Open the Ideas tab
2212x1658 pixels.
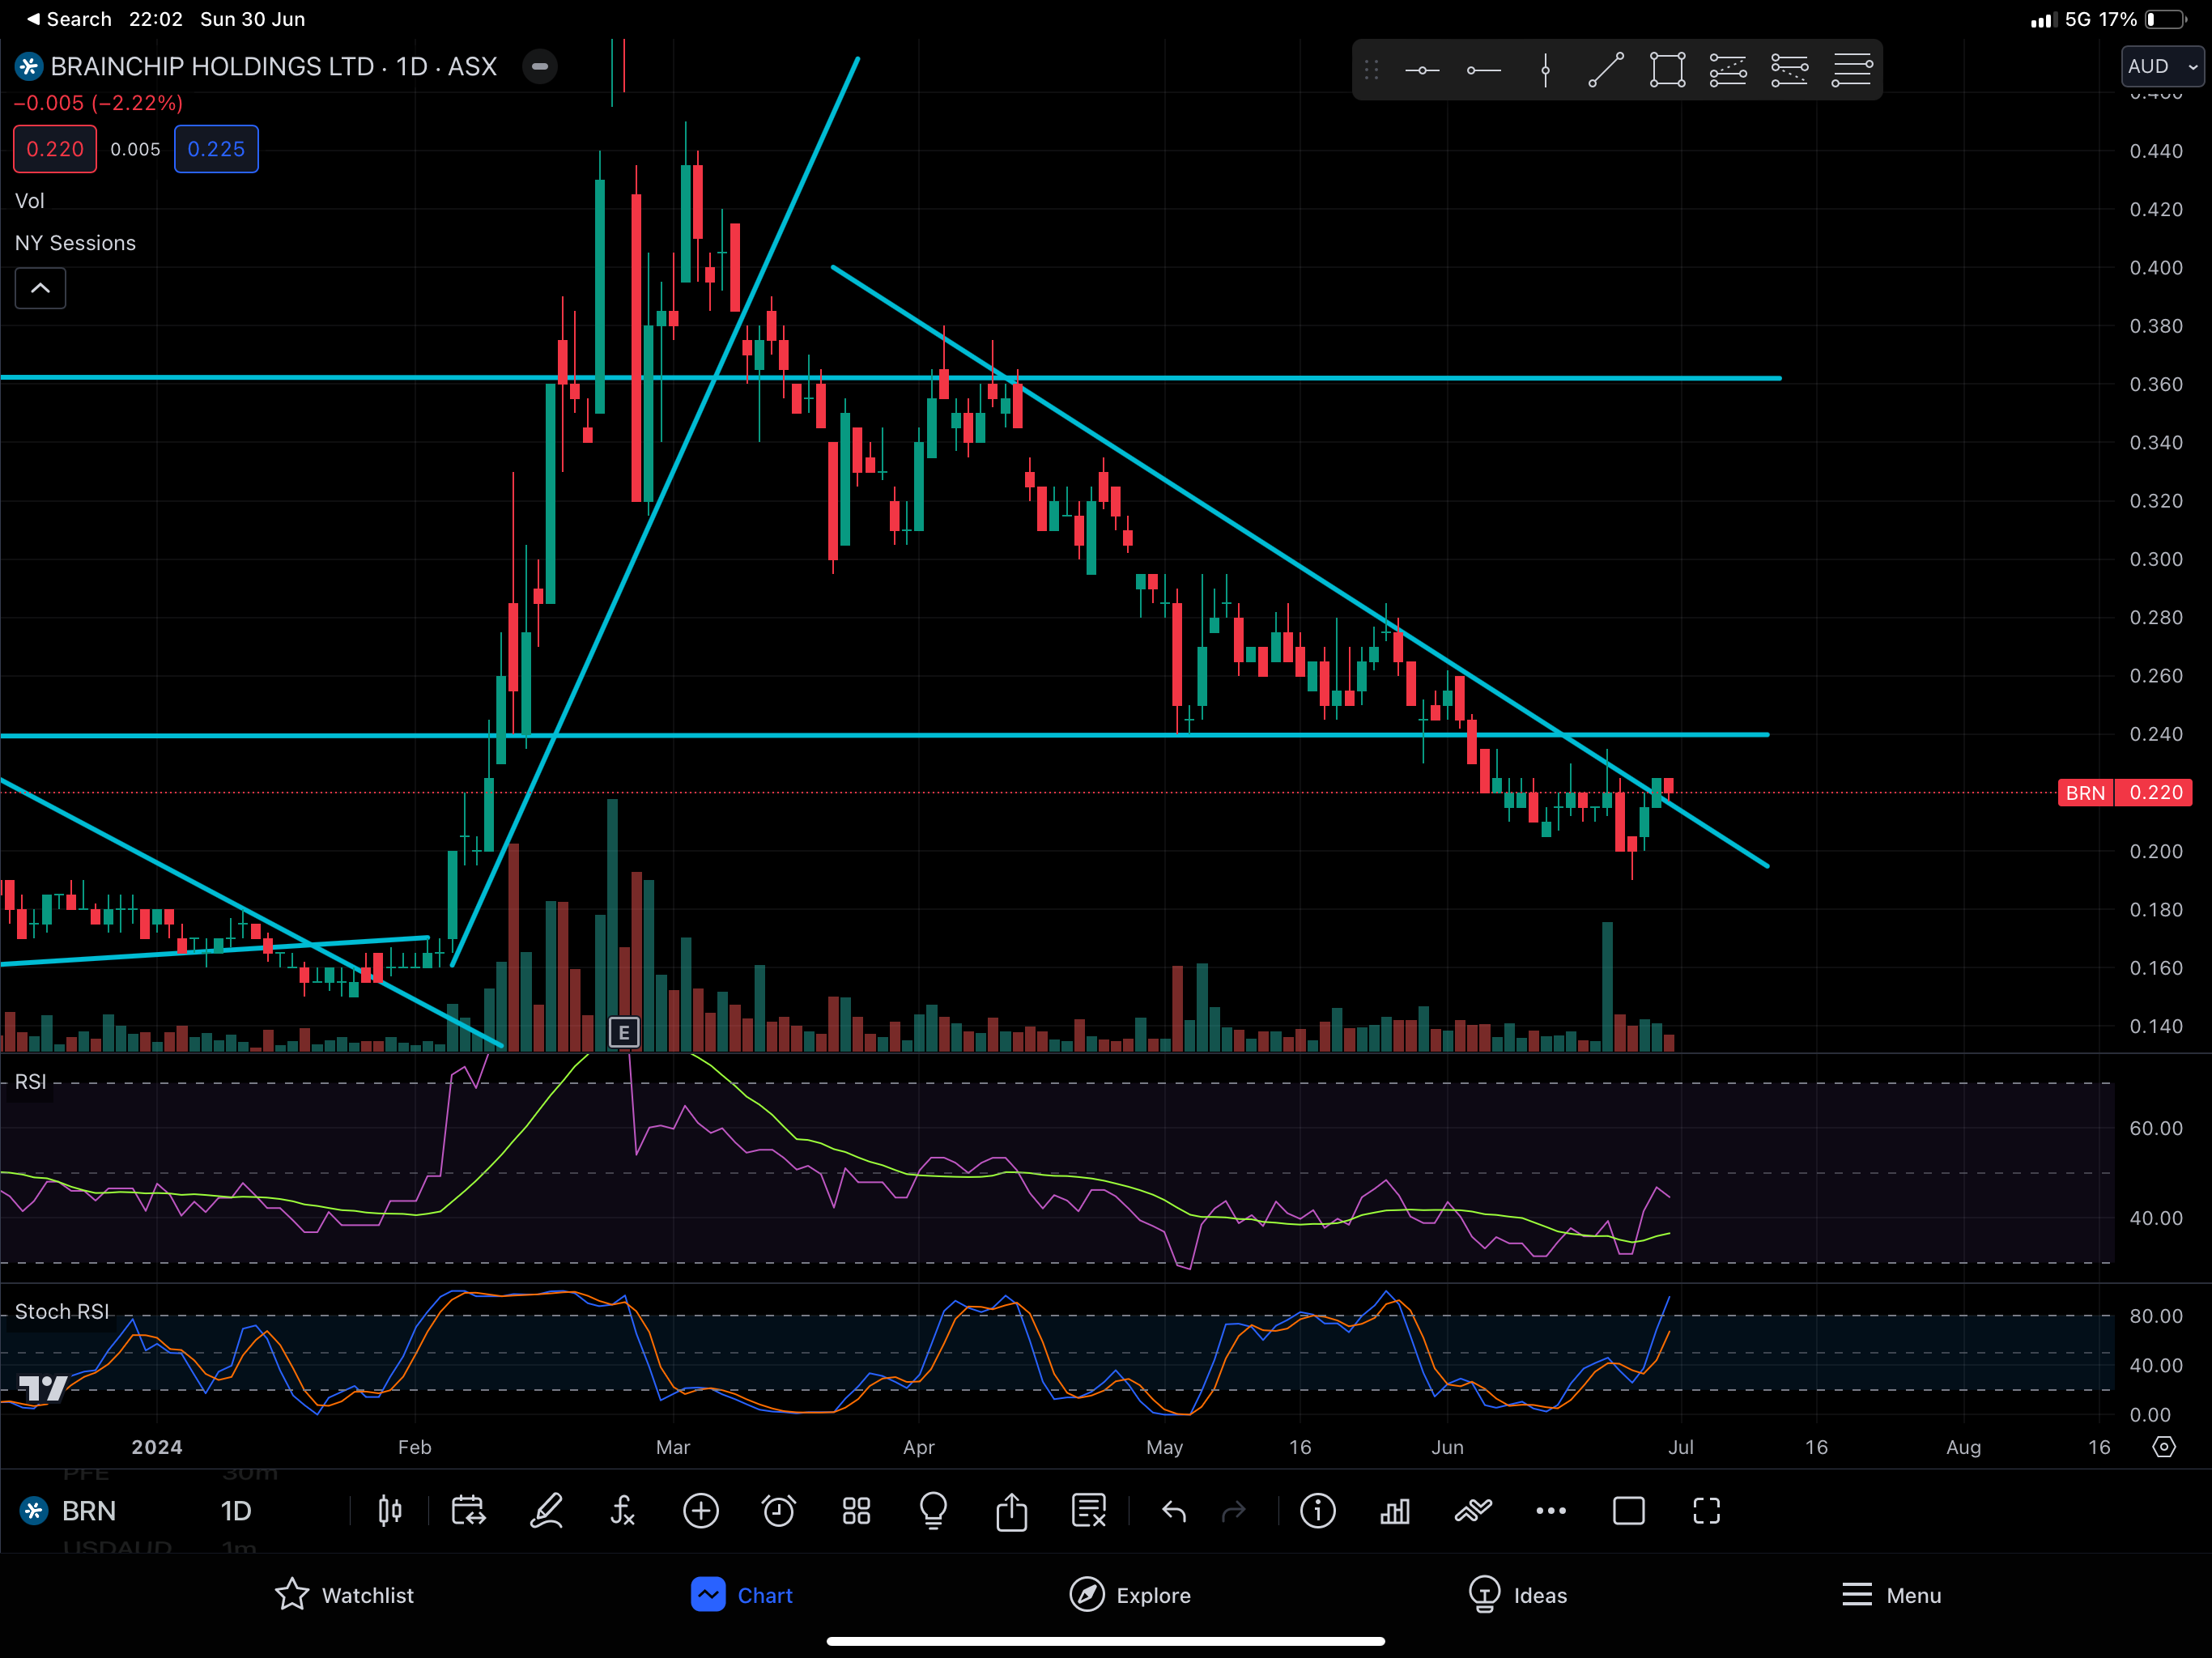point(1517,1594)
